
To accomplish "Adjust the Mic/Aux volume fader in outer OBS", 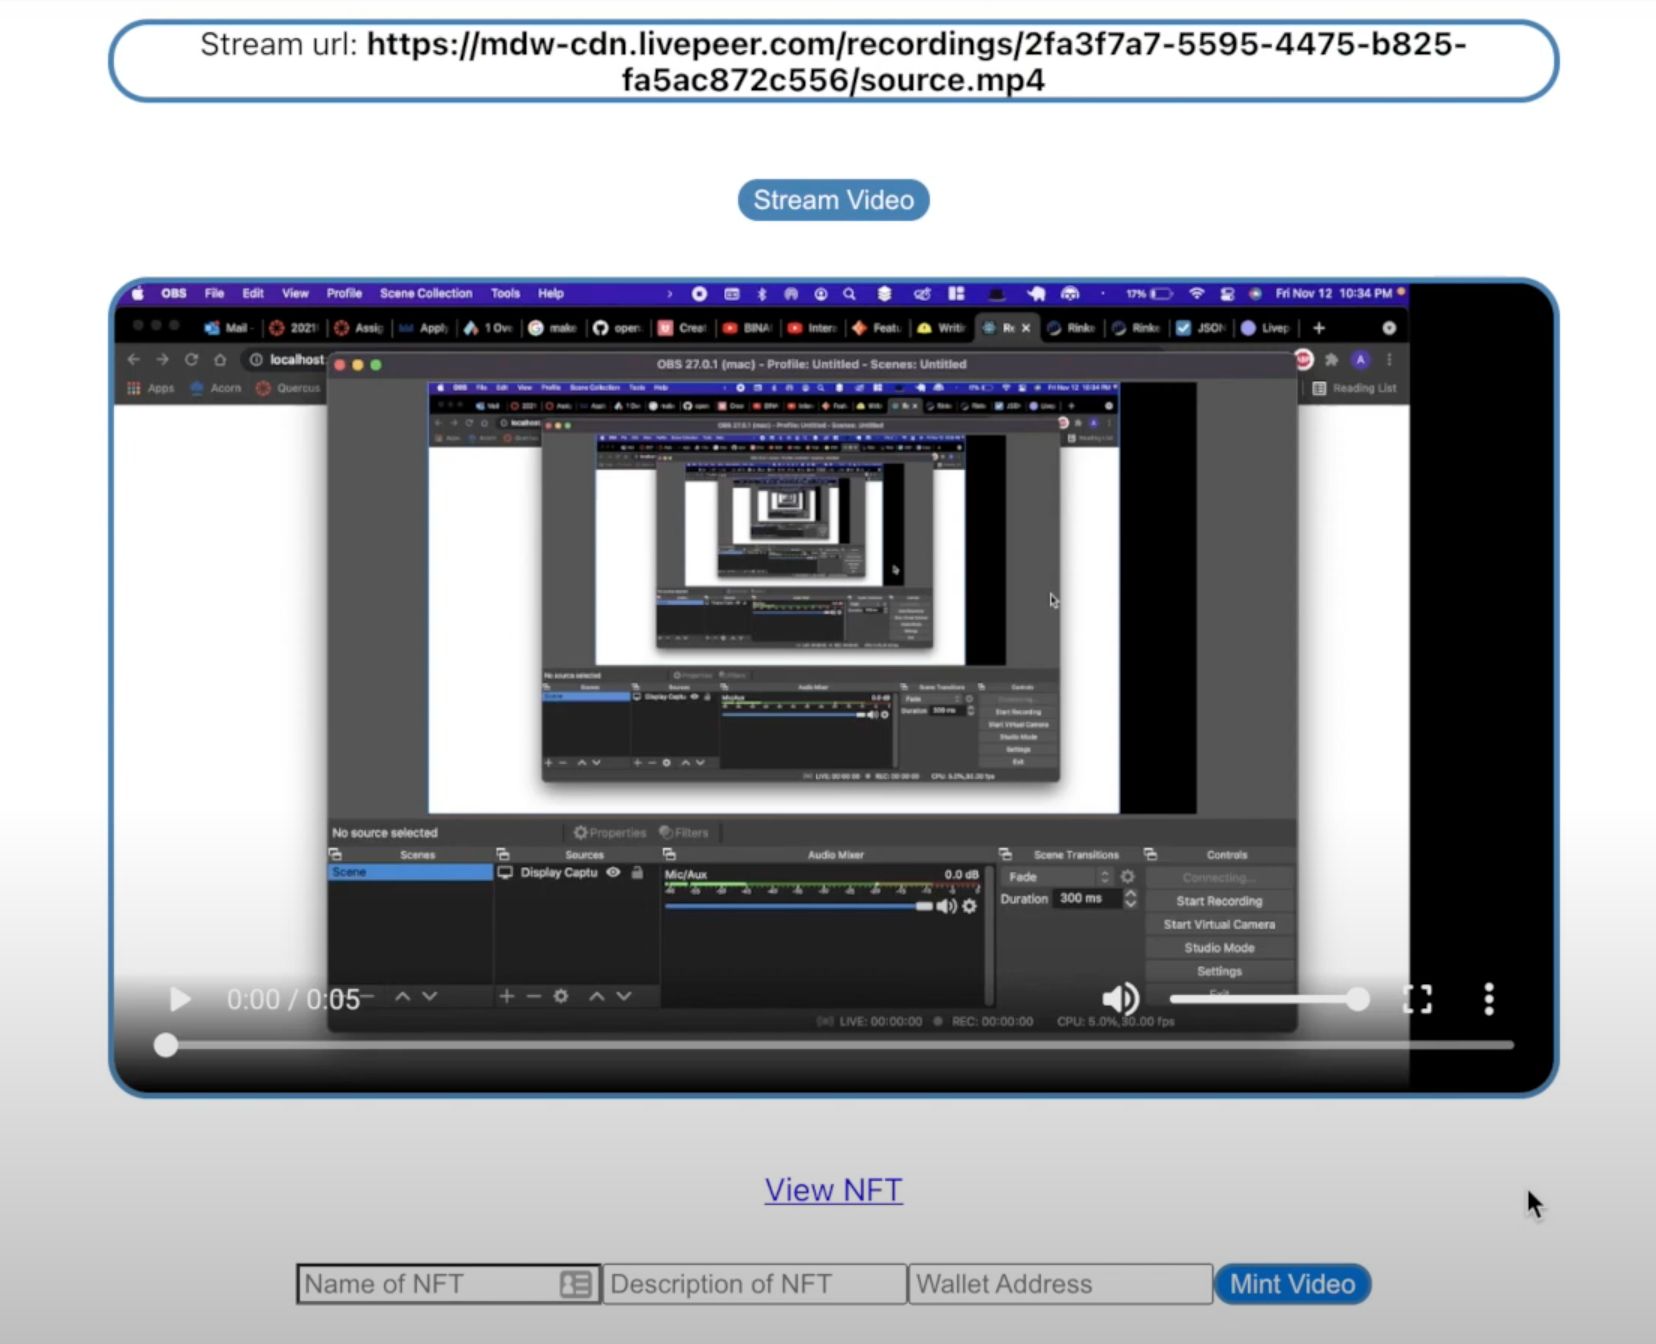I will 798,906.
